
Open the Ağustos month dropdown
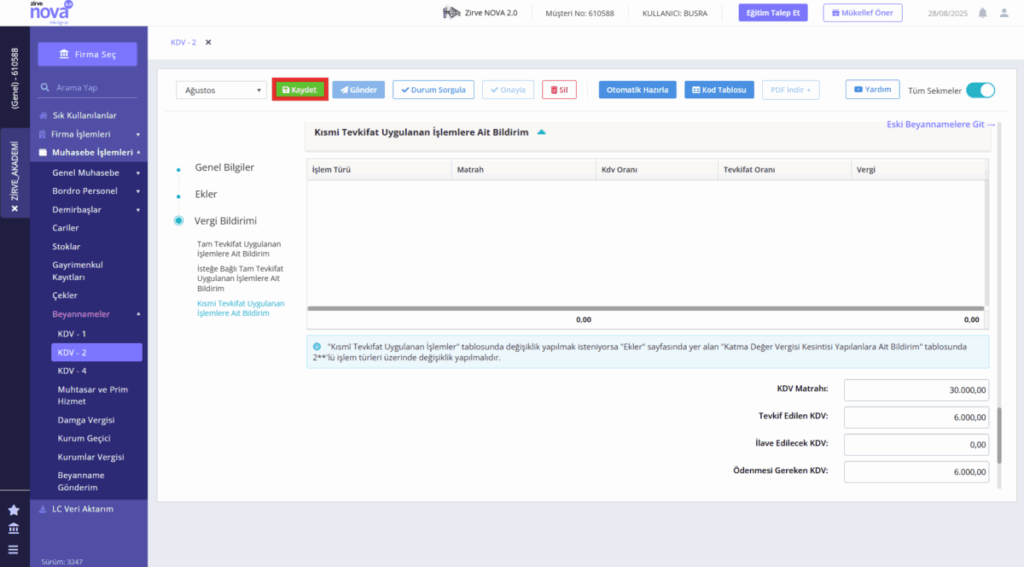tap(221, 90)
